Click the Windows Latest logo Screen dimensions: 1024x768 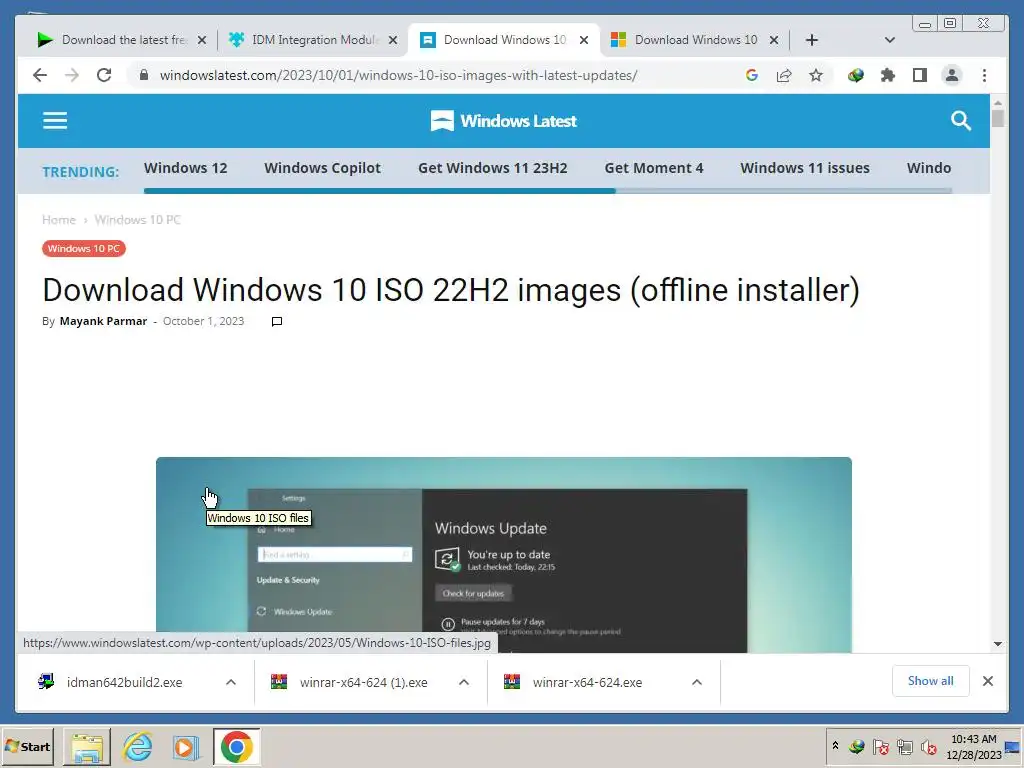tap(504, 121)
